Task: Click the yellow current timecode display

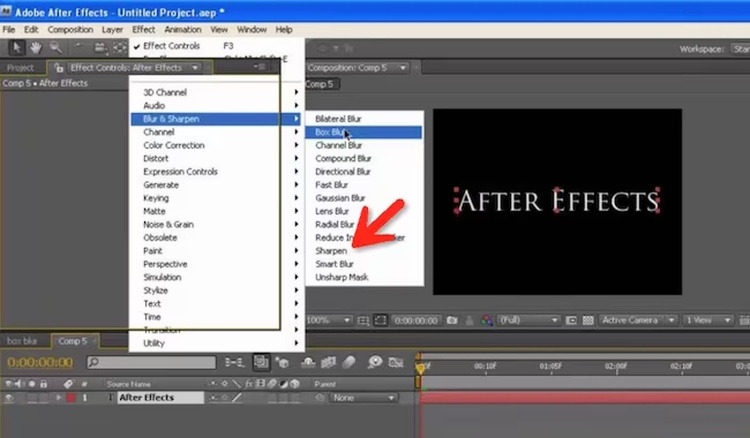Action: 39,362
